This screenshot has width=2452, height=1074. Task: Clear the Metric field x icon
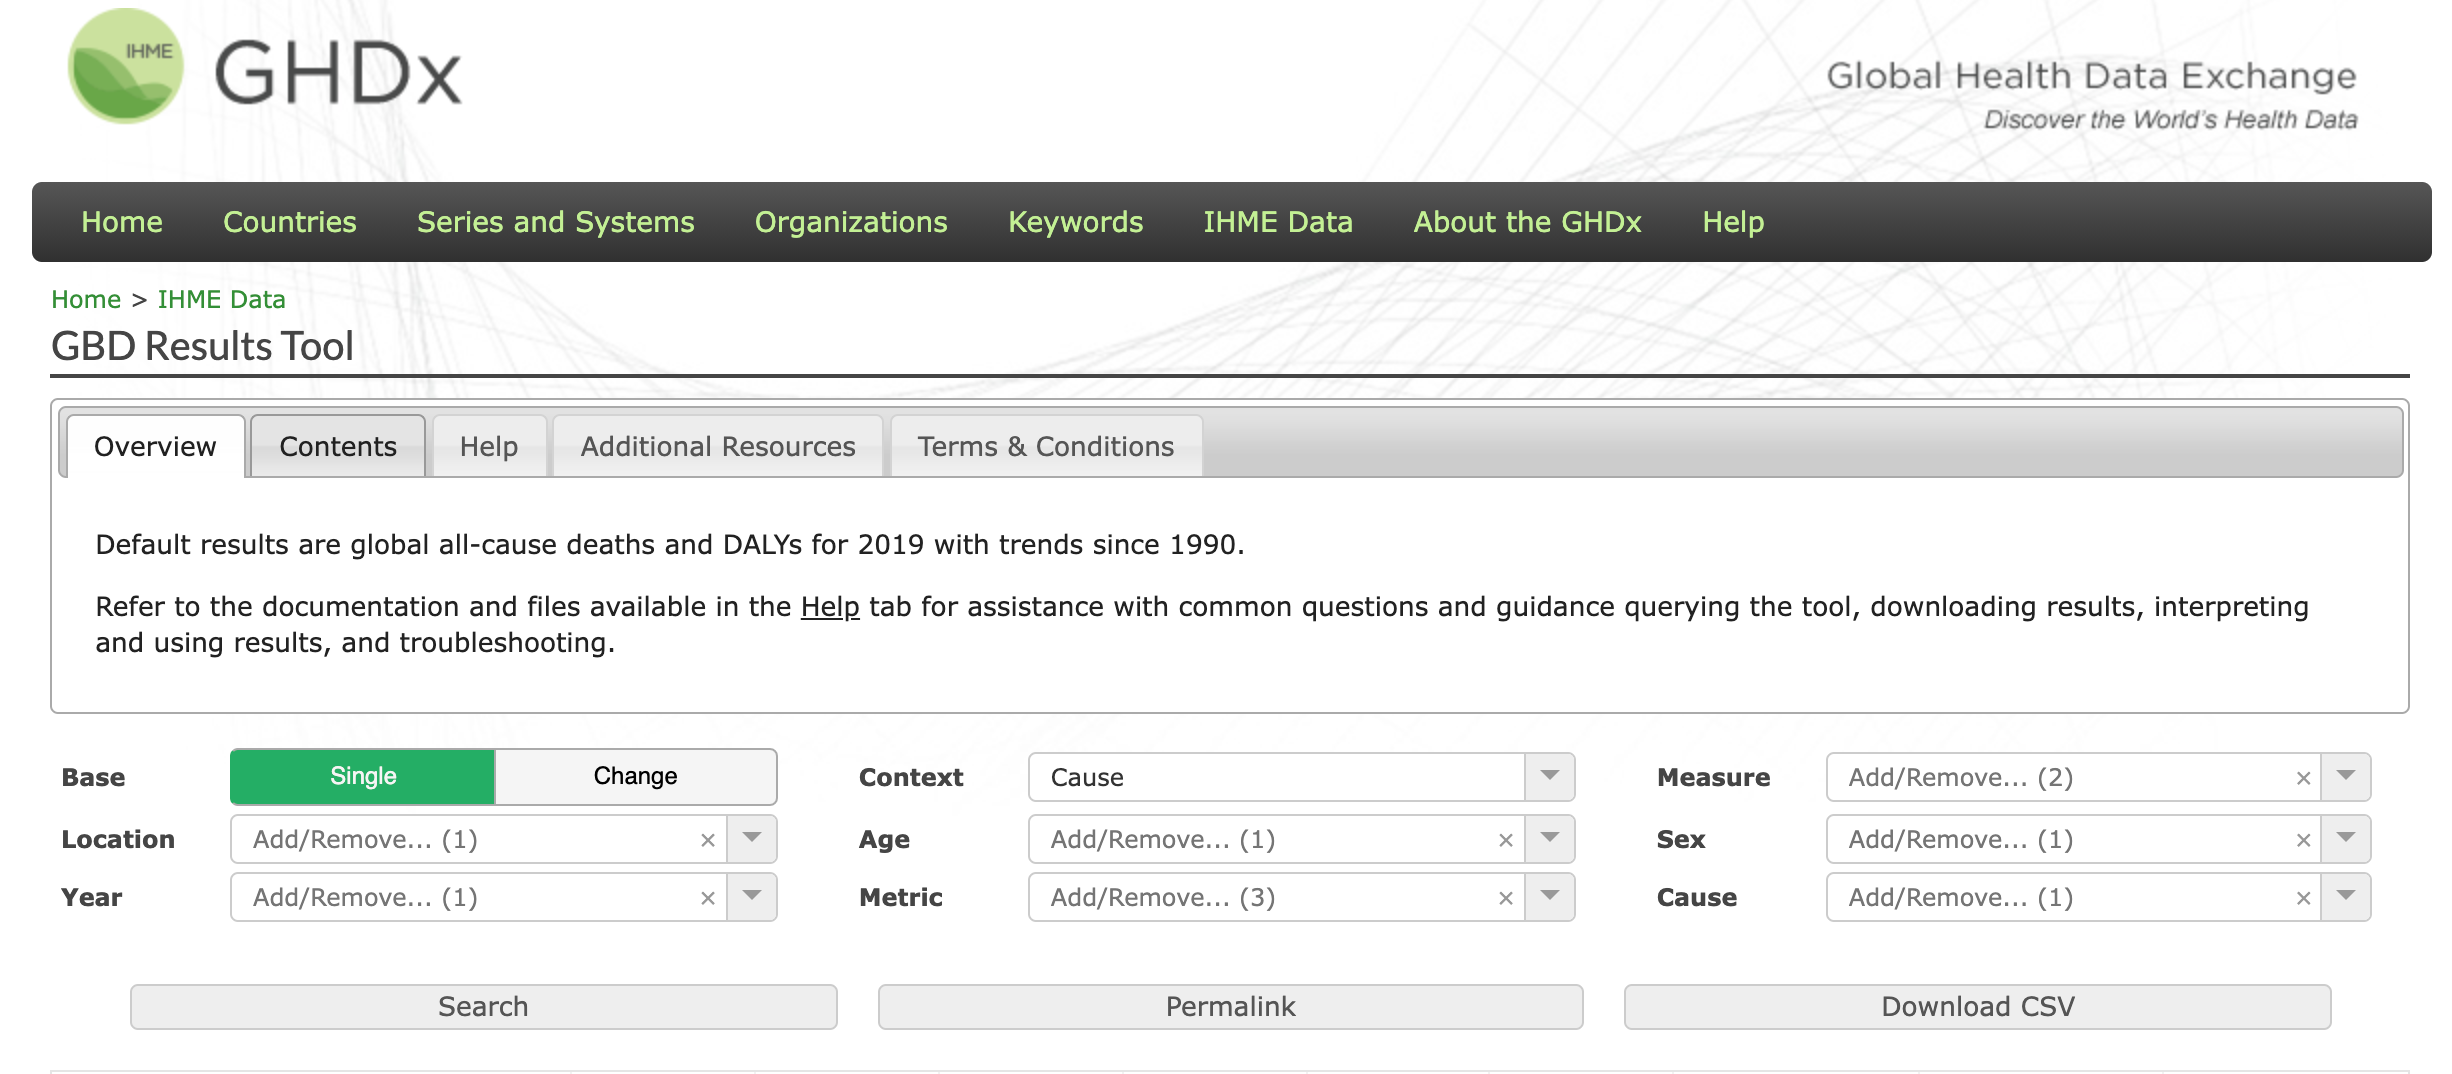click(x=1505, y=898)
